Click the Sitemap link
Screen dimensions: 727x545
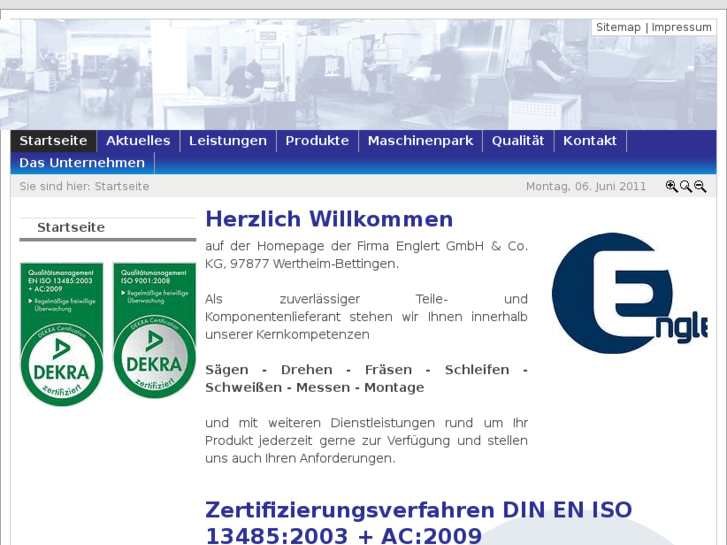[x=618, y=27]
